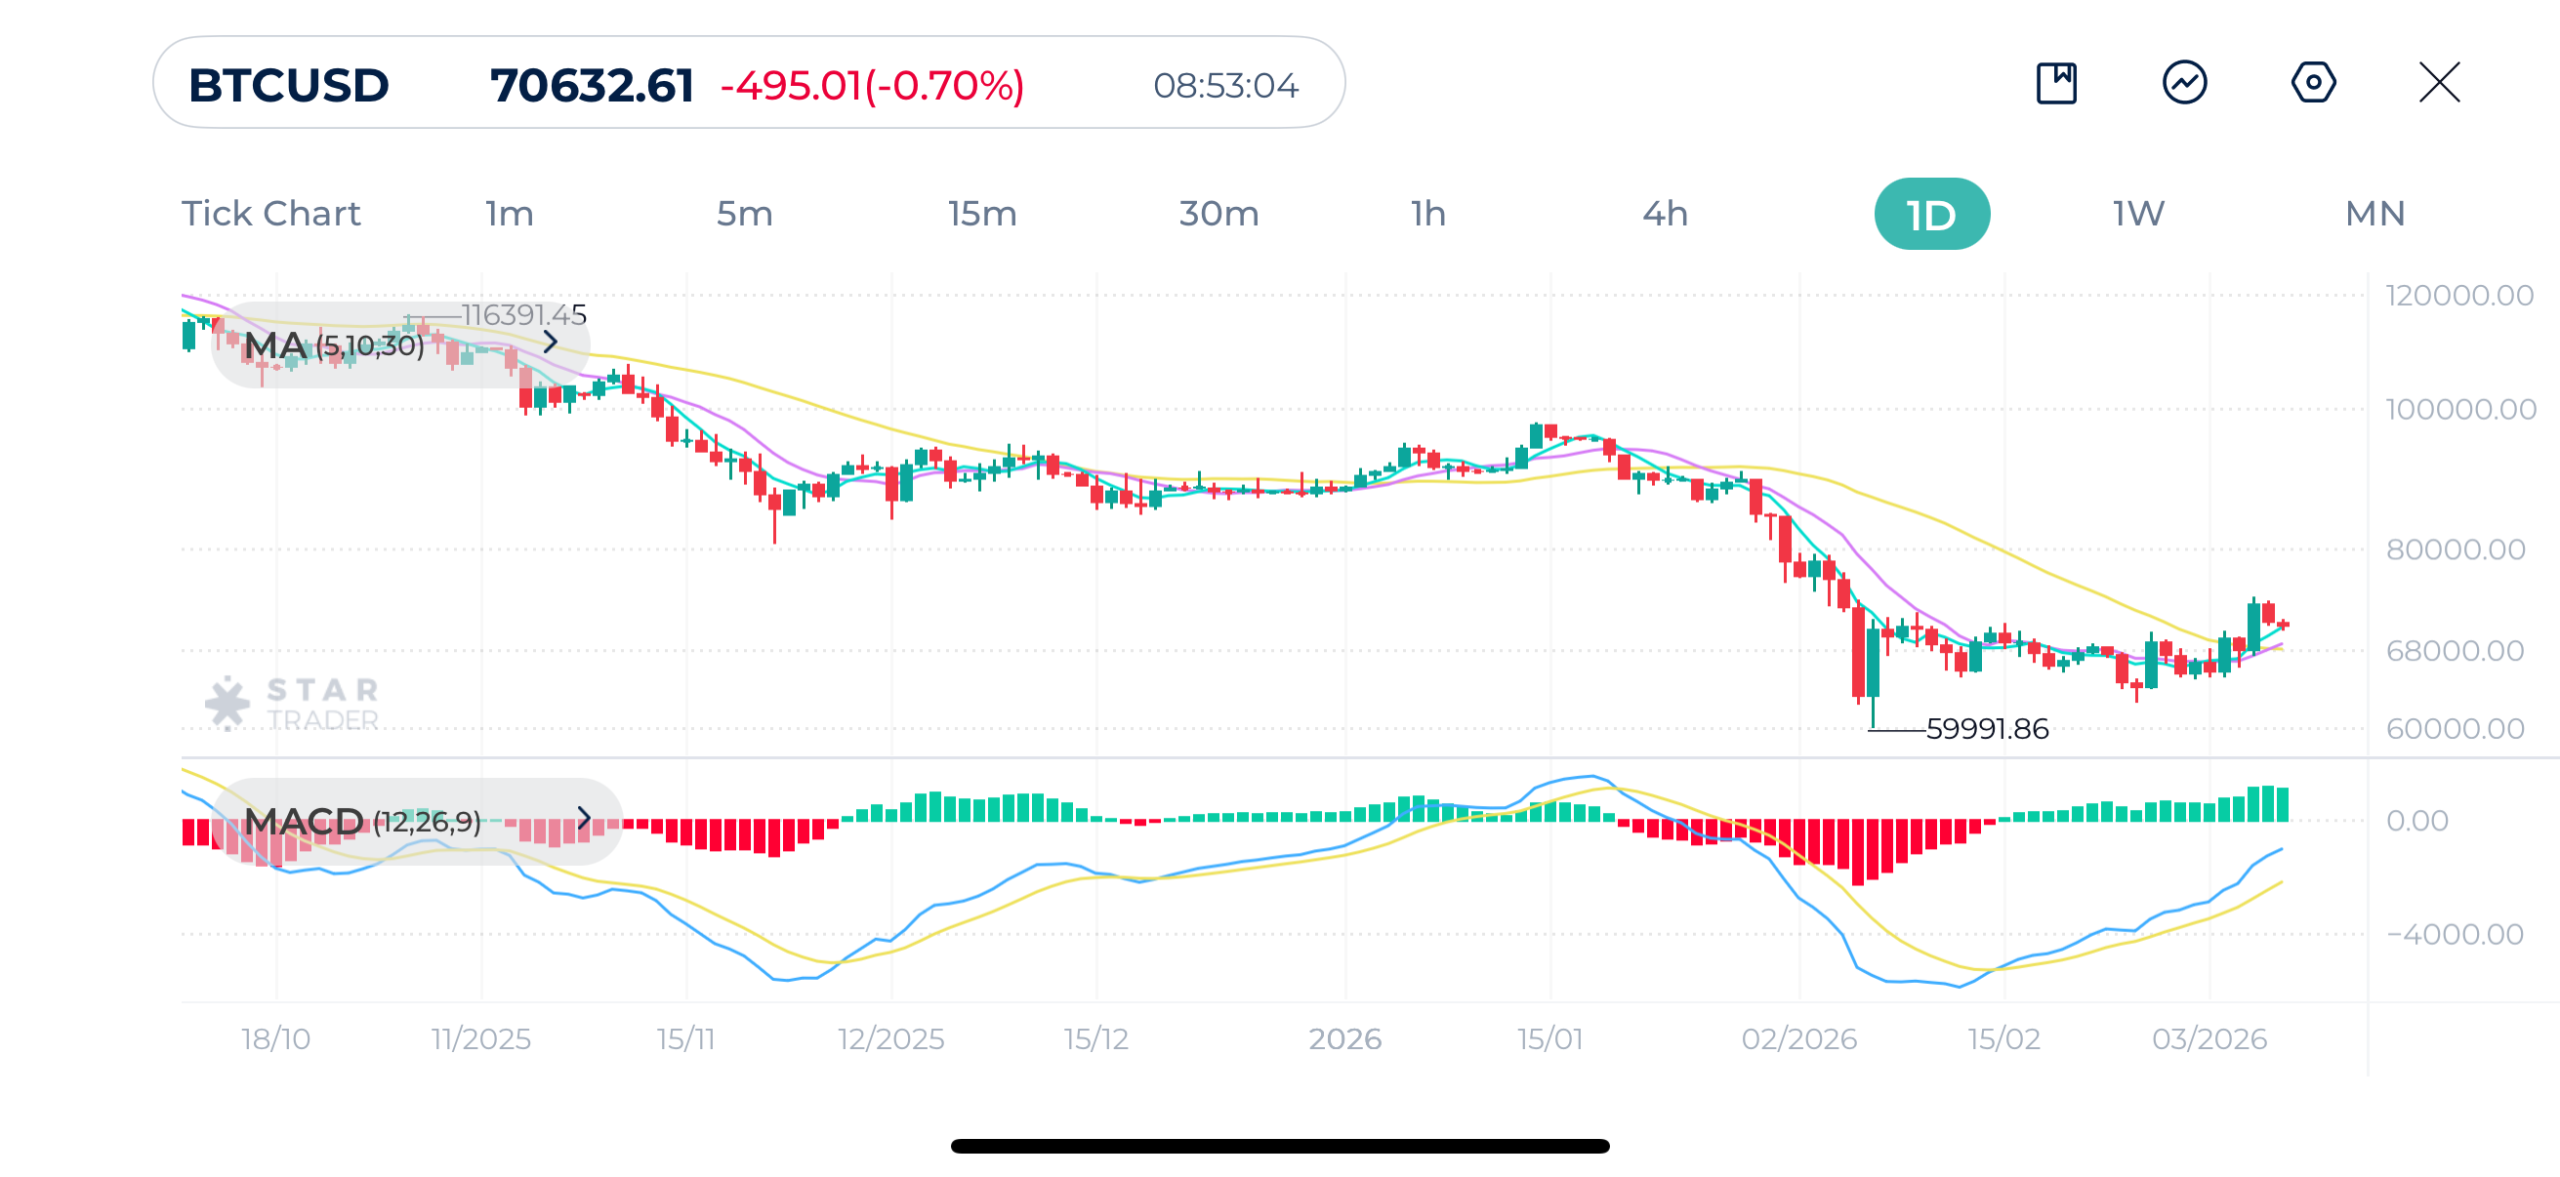Expand the MA (5,10,30) indicator settings
The width and height of the screenshot is (2560, 1177).
tap(335, 343)
